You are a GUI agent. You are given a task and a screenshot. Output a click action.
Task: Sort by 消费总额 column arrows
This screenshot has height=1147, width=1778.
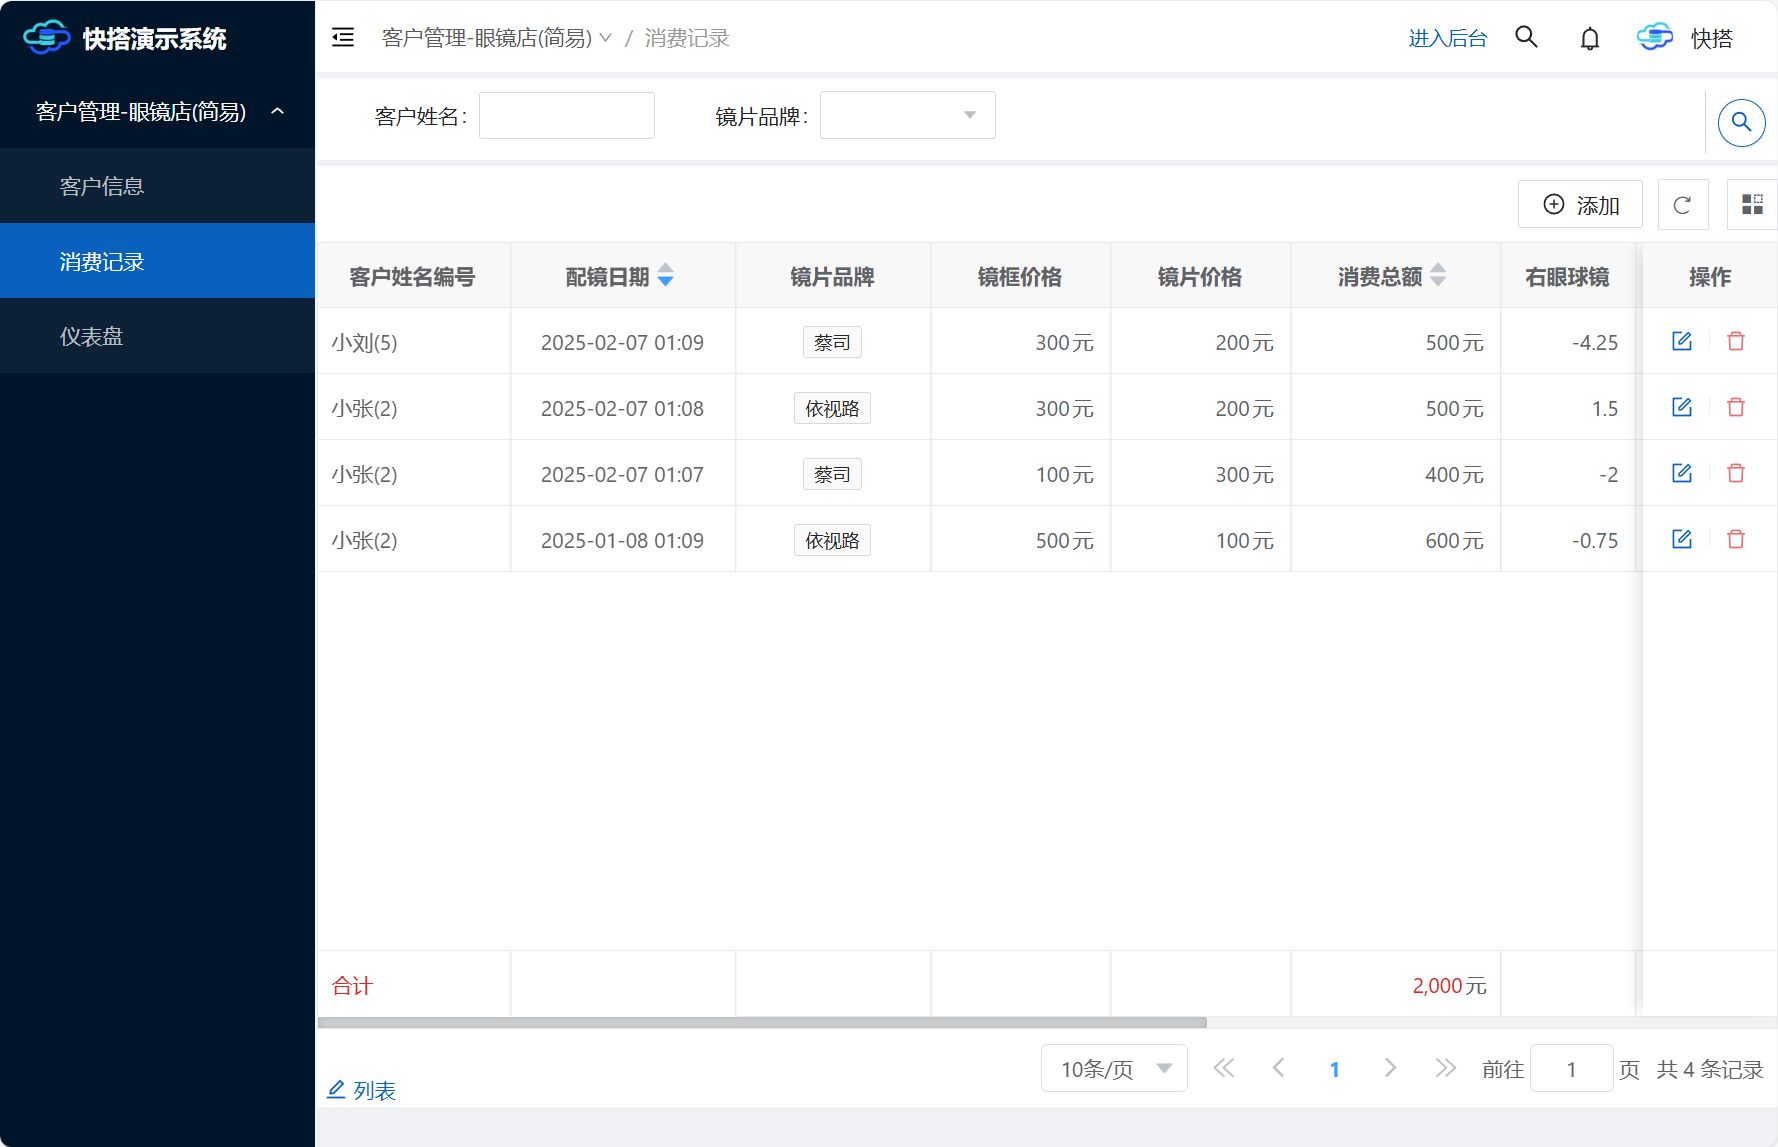(x=1438, y=275)
